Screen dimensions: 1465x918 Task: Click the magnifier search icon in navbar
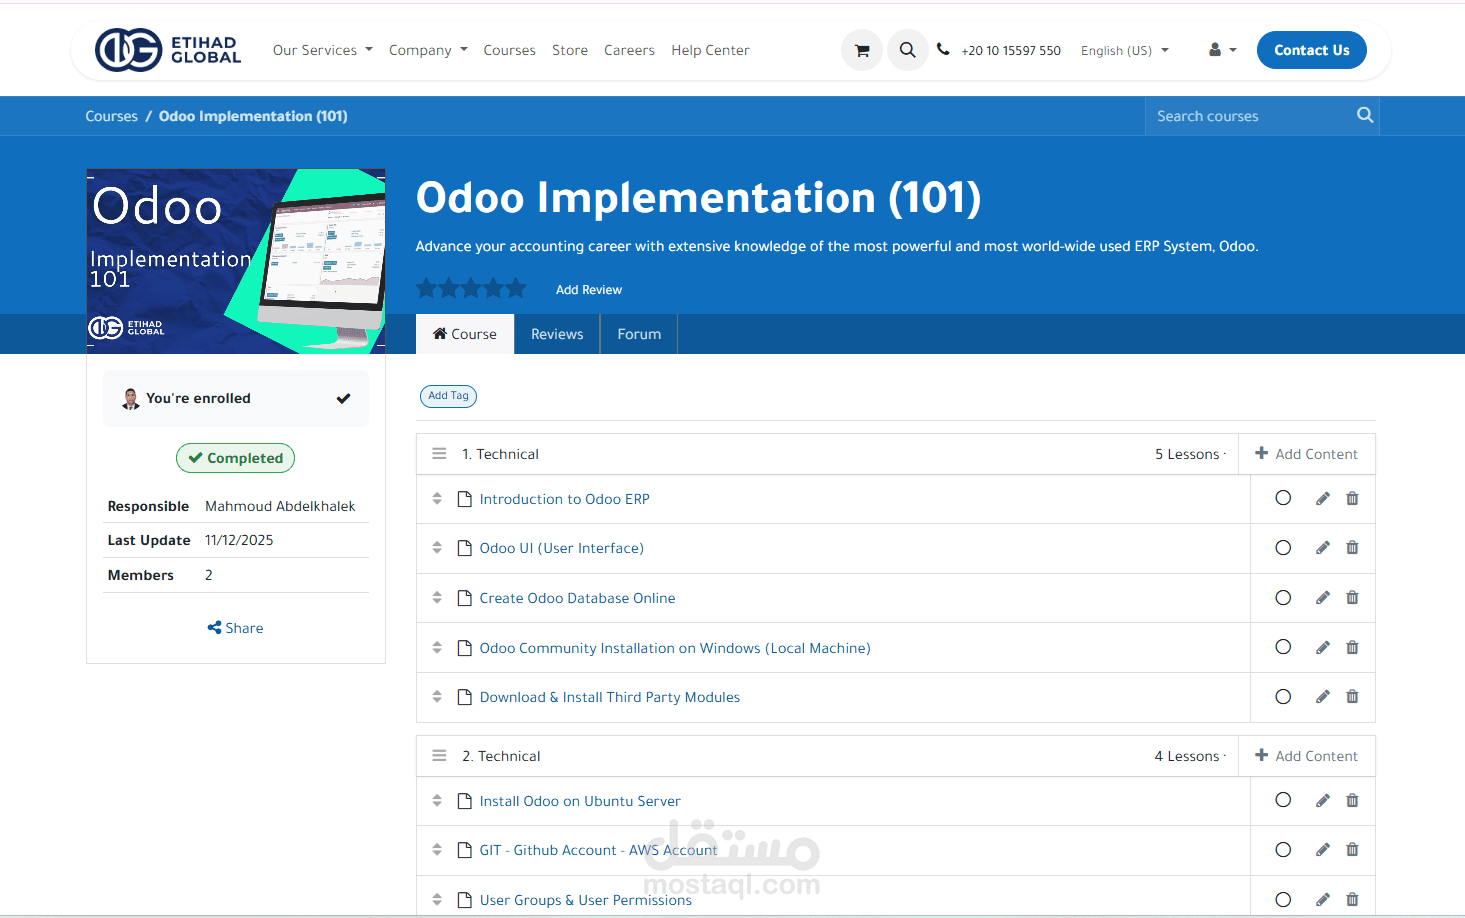click(x=907, y=50)
